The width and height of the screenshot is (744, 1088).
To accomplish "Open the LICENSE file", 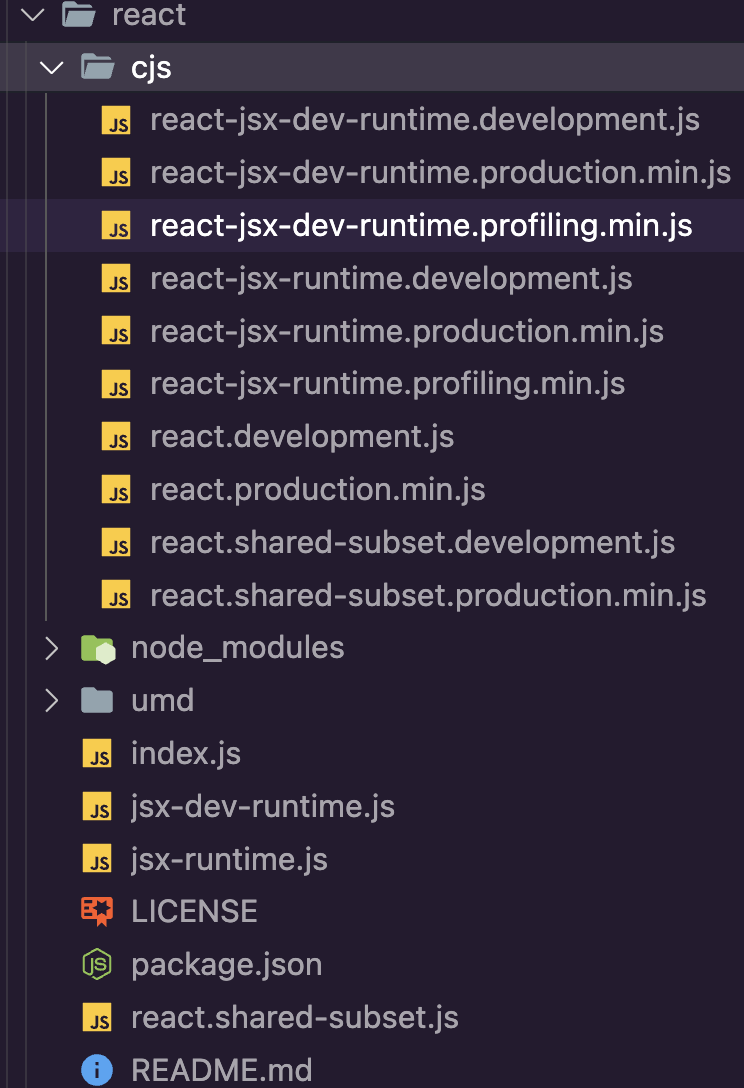I will (194, 912).
